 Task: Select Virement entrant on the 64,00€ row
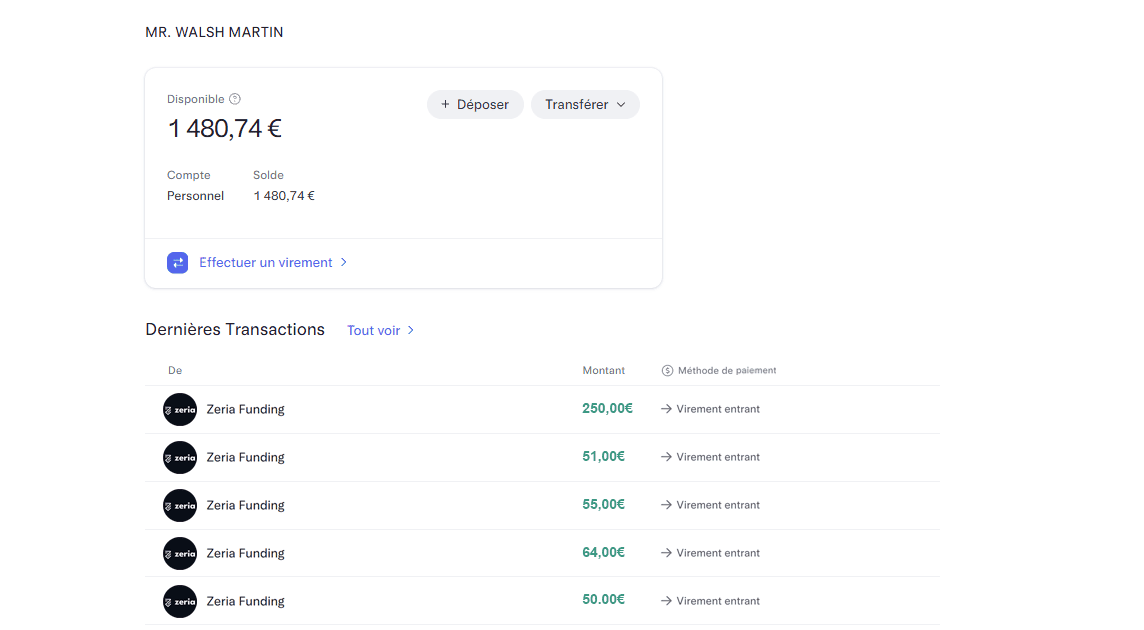click(x=717, y=553)
